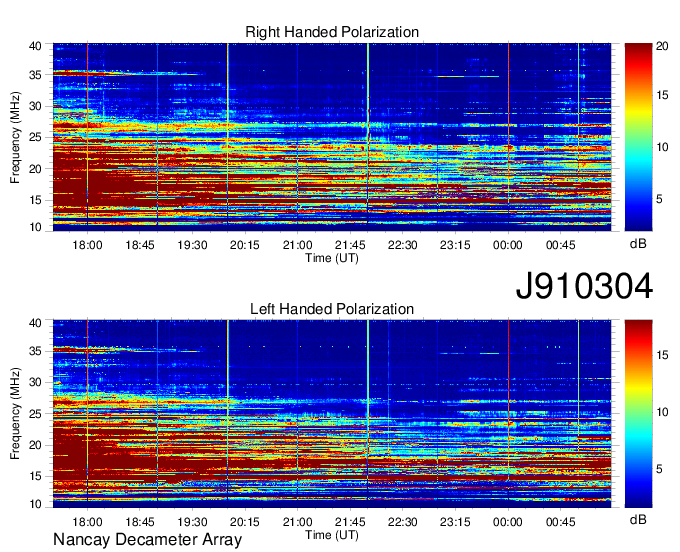Click "Frequency (MHz)" label of the Right Handed plot

pos(15,137)
